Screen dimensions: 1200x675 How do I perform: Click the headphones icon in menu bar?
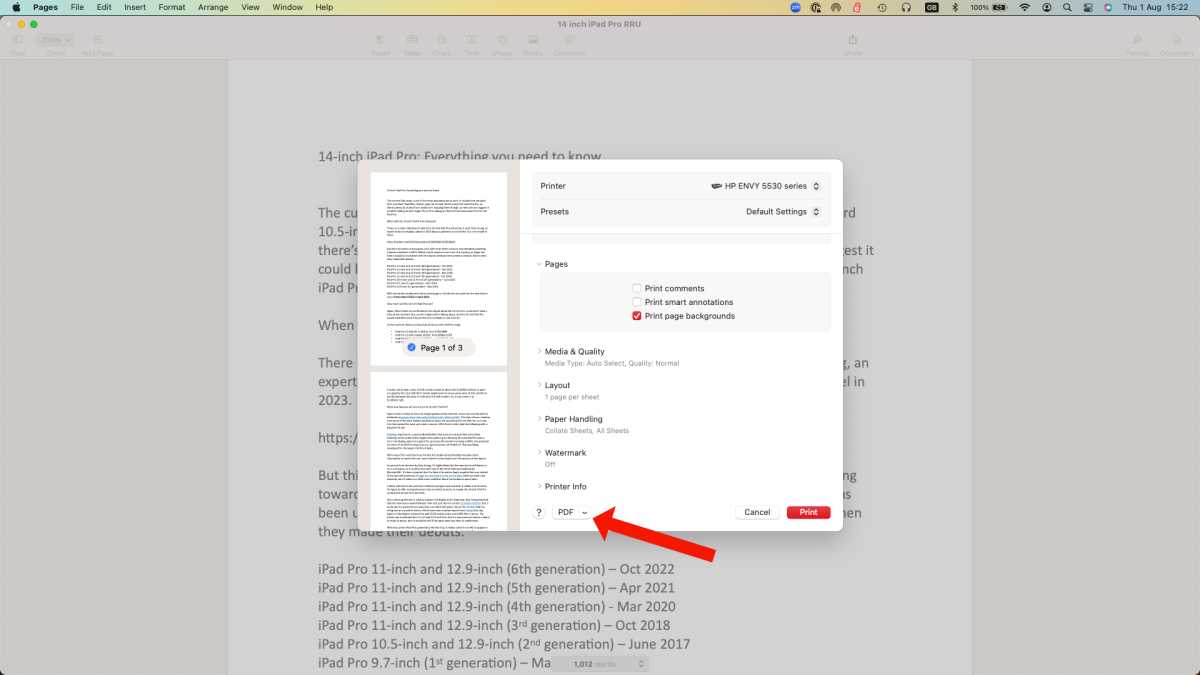pos(906,7)
